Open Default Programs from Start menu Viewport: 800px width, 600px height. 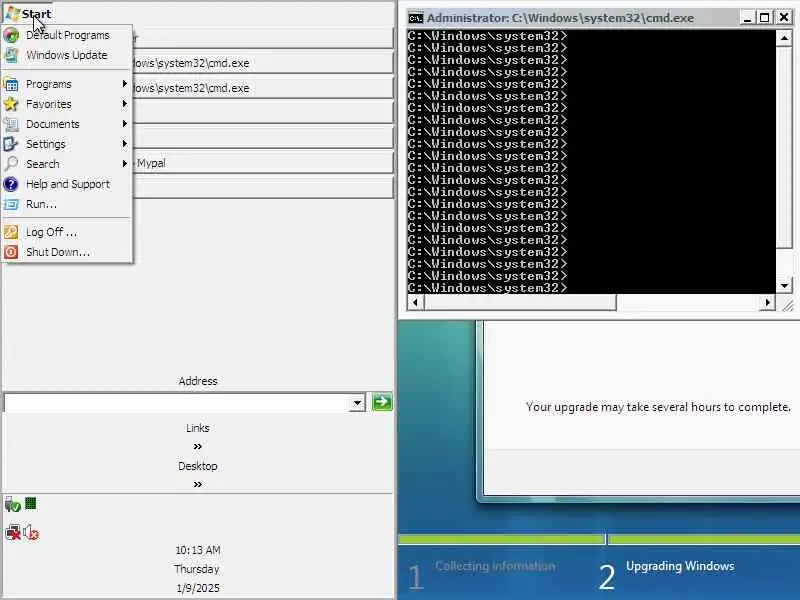click(x=67, y=35)
